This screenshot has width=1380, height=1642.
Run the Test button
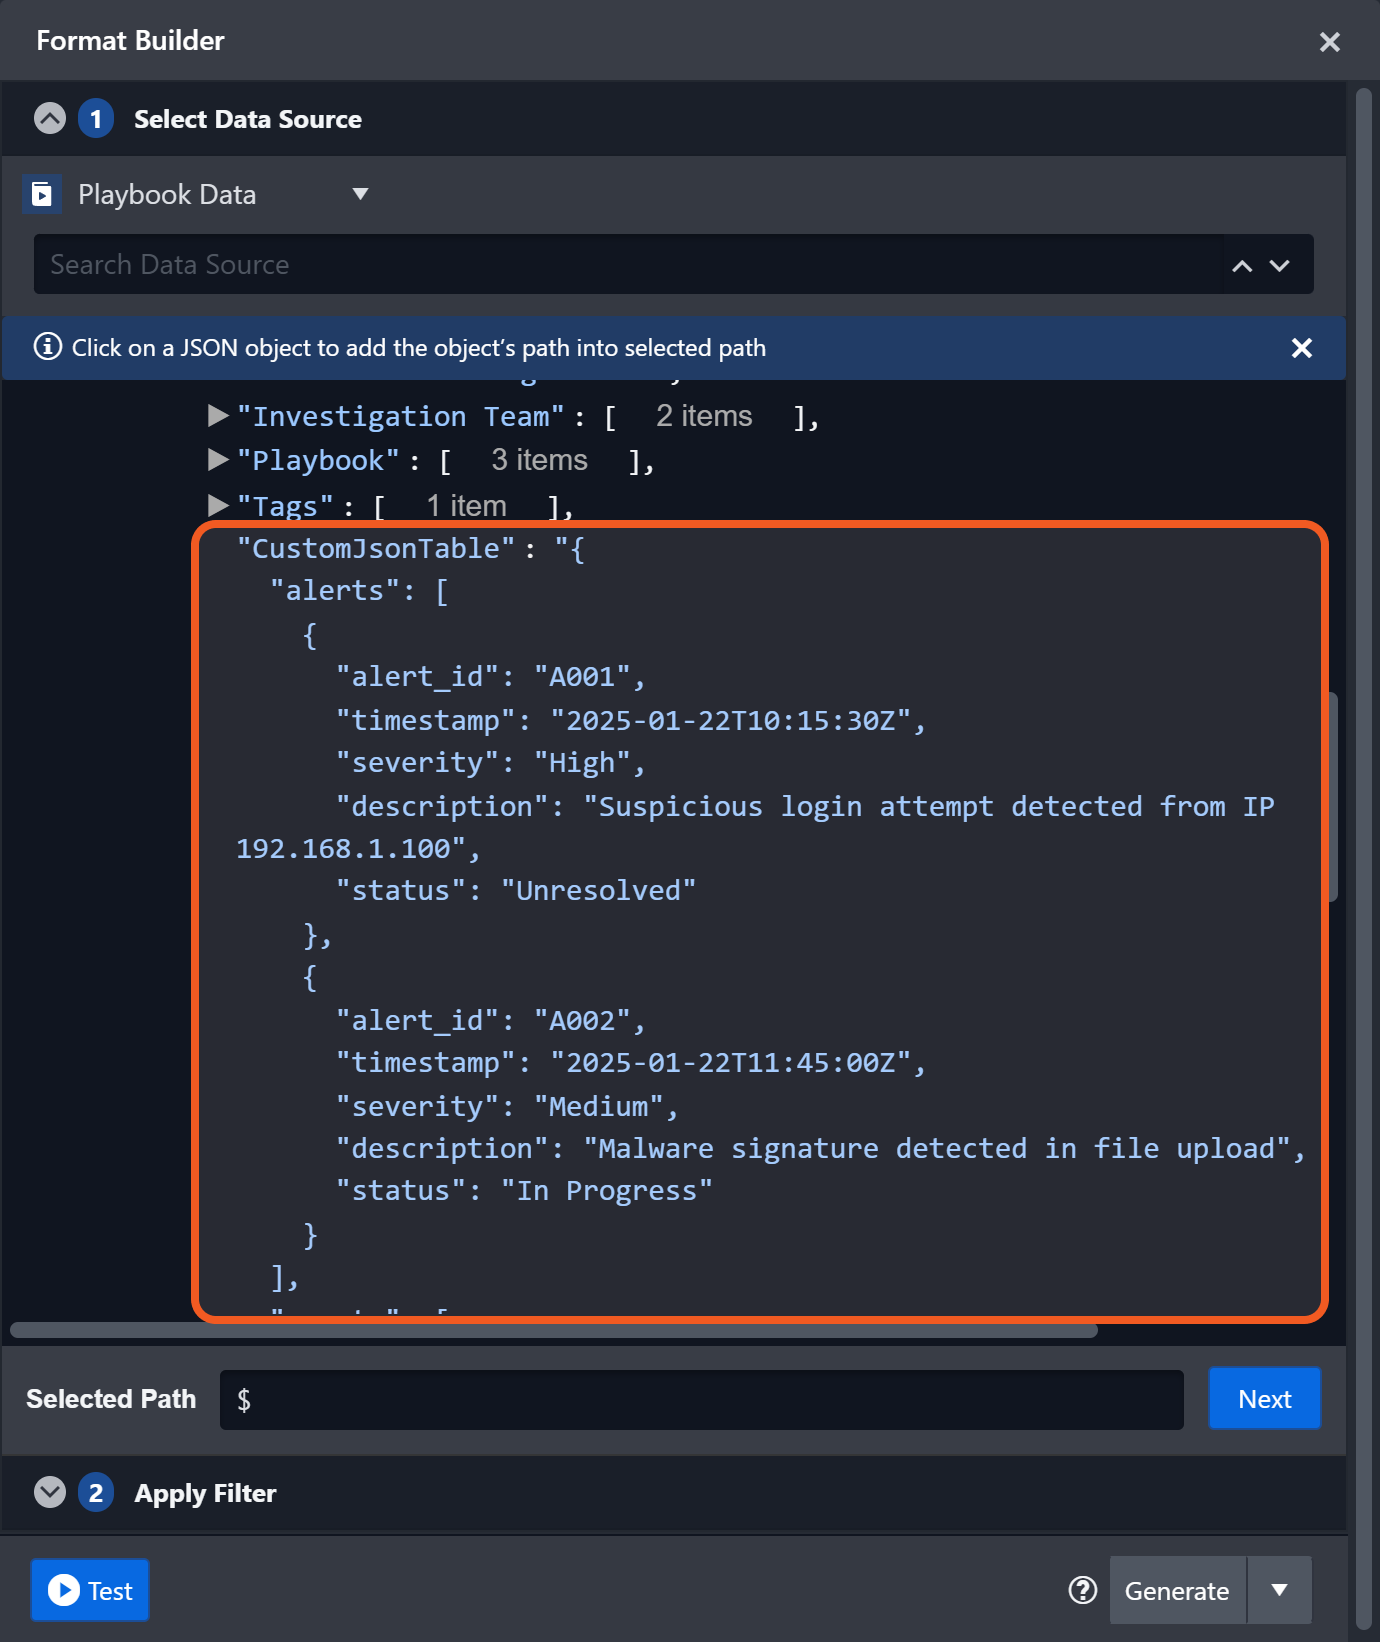pyautogui.click(x=90, y=1590)
